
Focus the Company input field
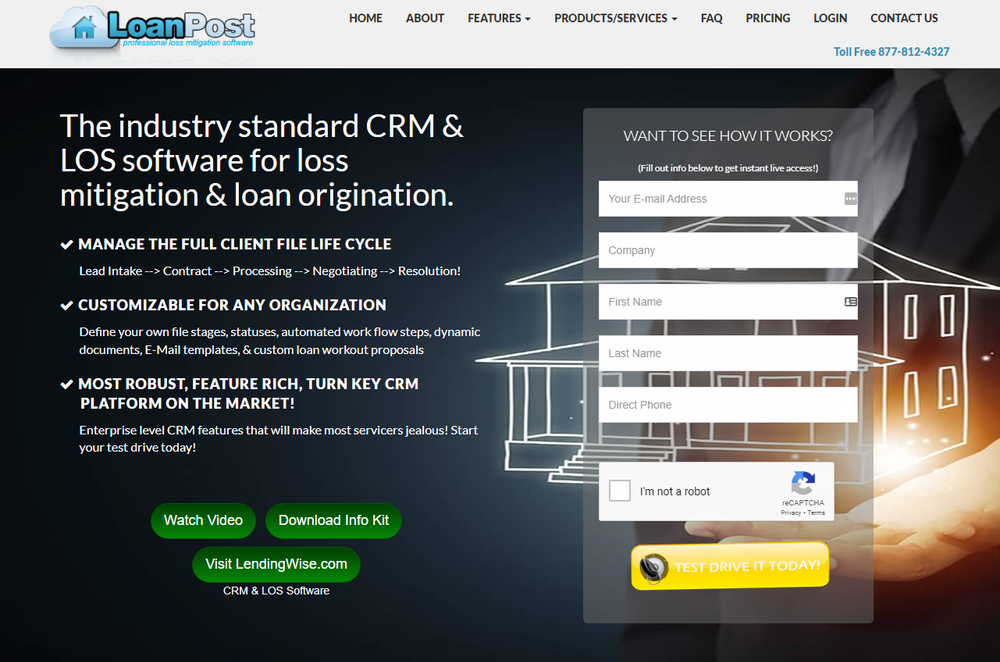click(728, 250)
